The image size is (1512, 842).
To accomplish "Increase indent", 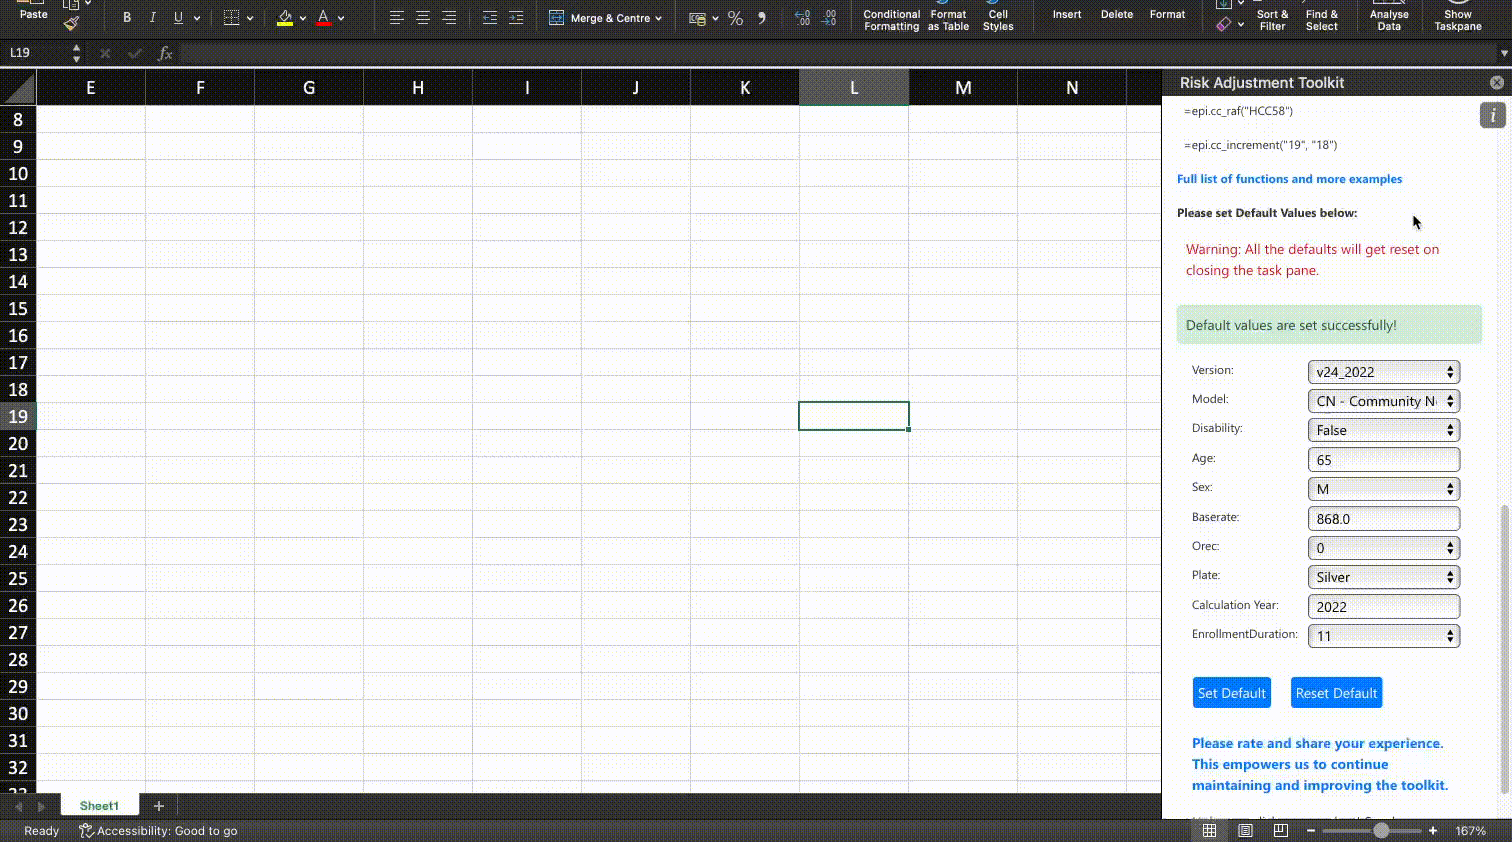I will [x=515, y=18].
